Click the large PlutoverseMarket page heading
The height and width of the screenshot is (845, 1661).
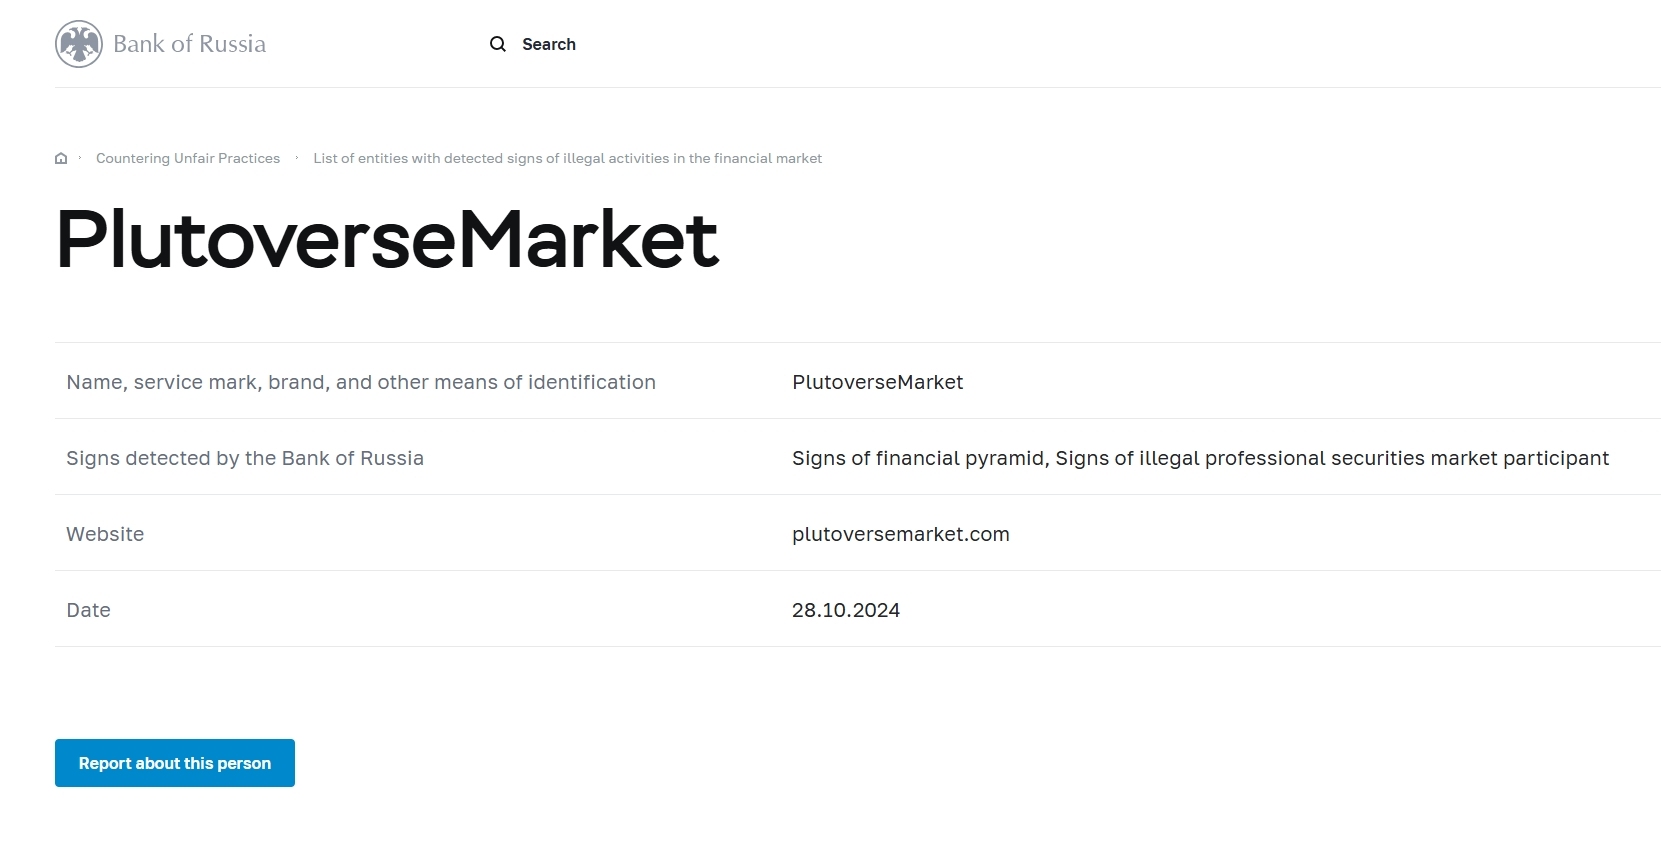tap(387, 240)
